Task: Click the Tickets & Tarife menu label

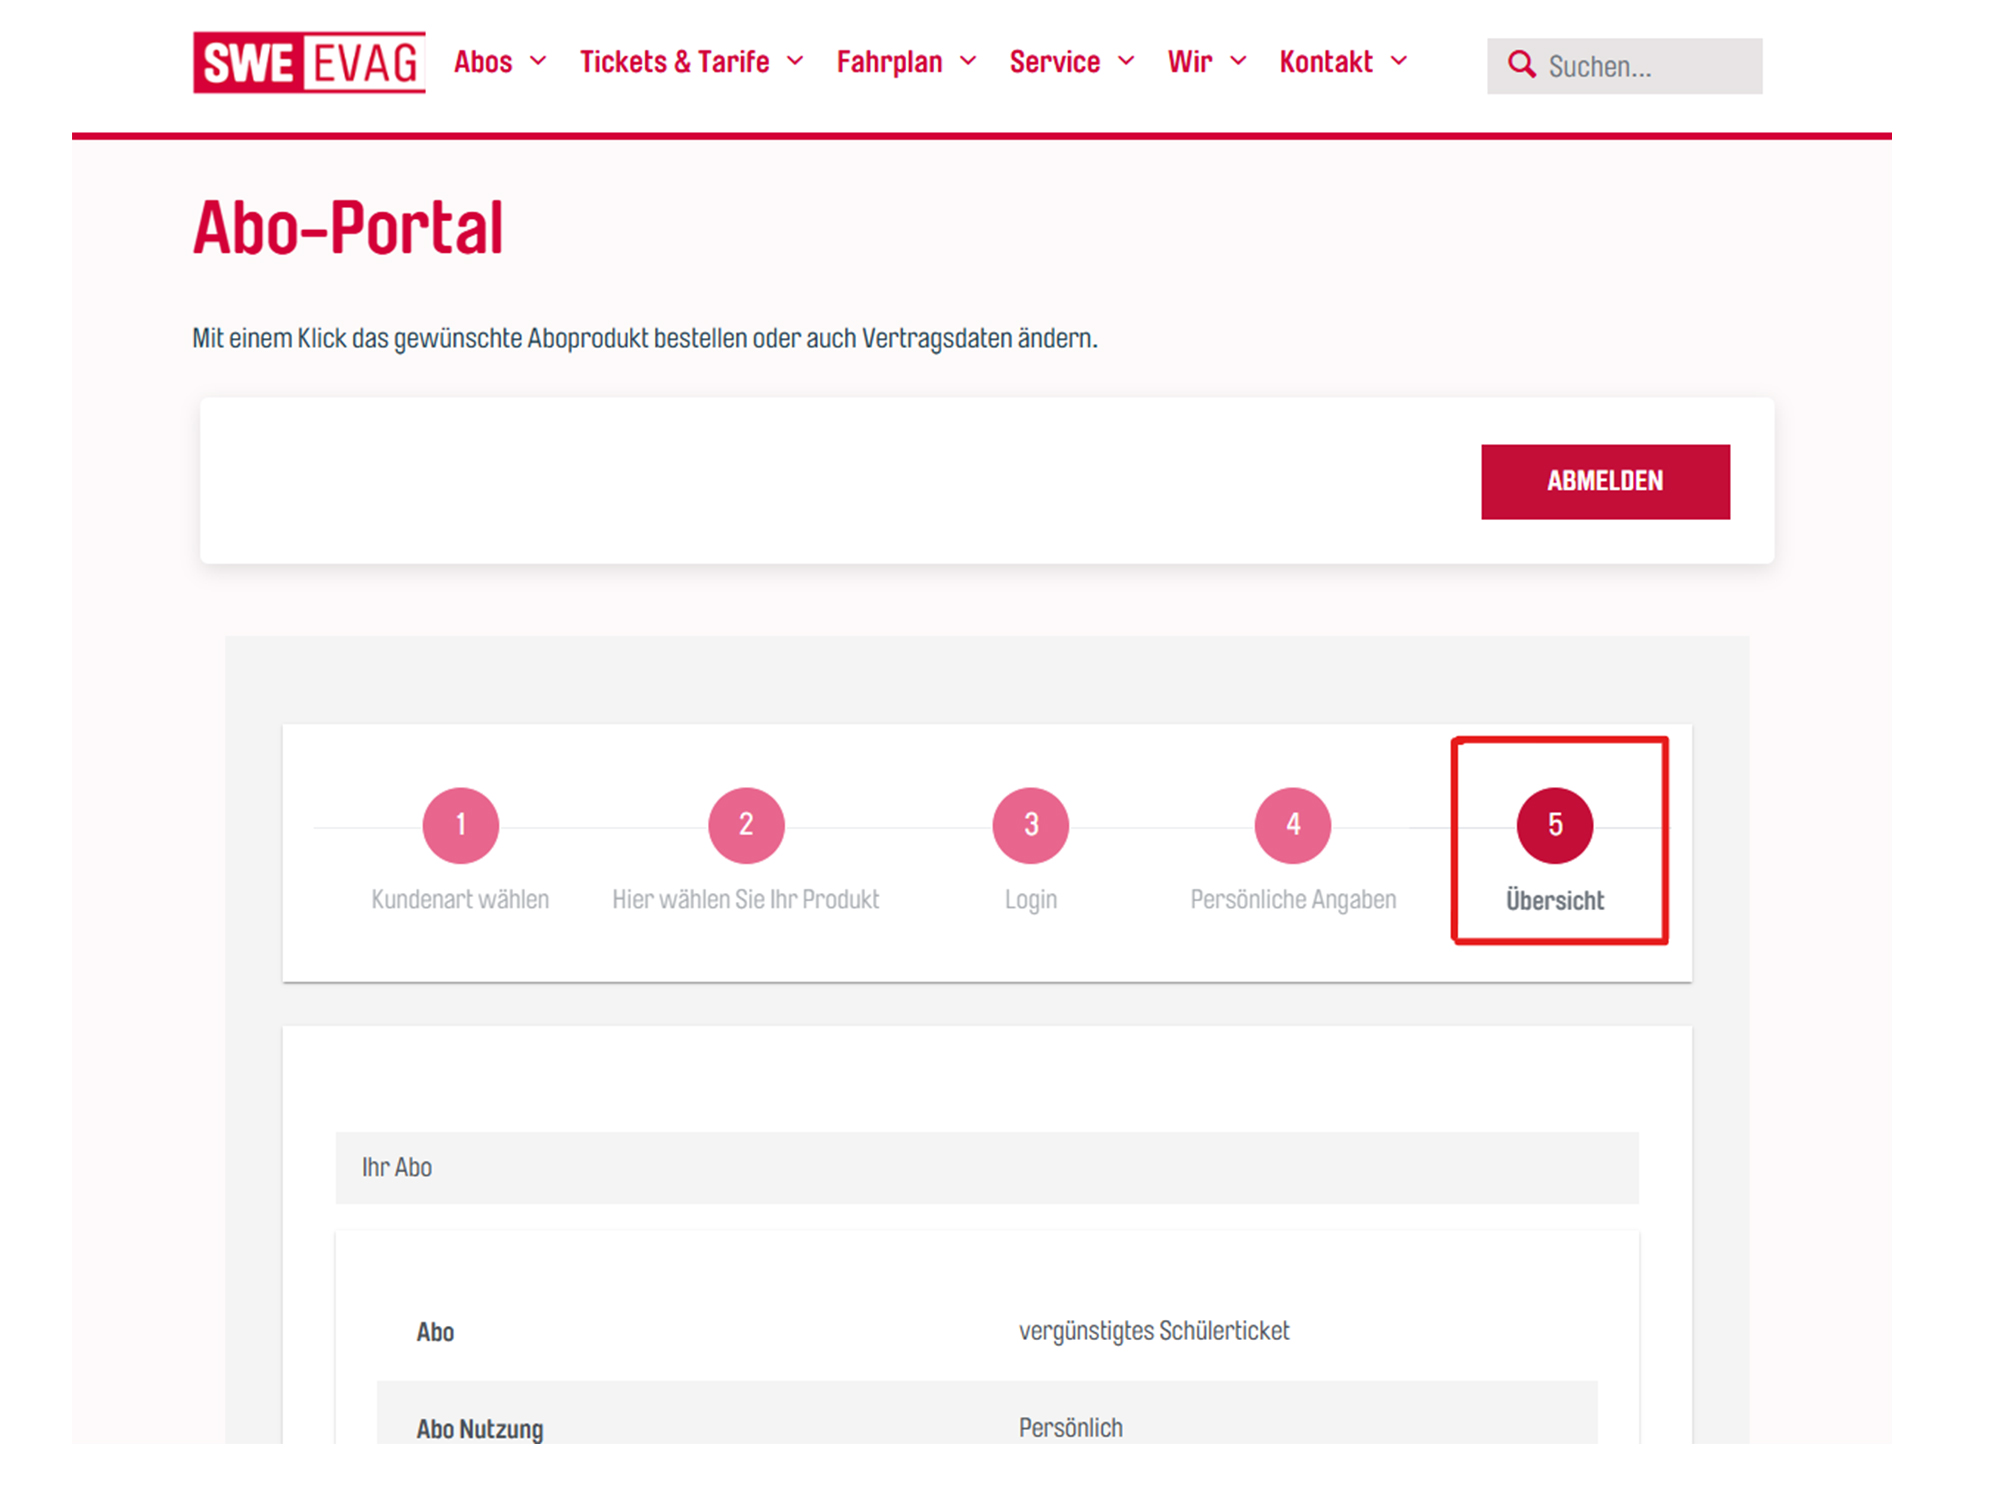Action: coord(674,62)
